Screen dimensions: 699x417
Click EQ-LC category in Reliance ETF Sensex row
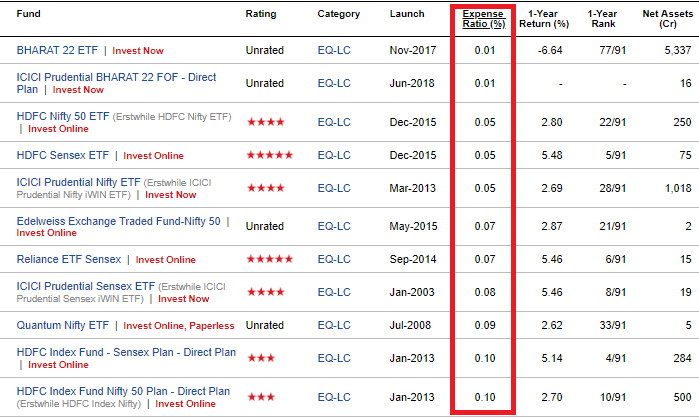click(334, 260)
